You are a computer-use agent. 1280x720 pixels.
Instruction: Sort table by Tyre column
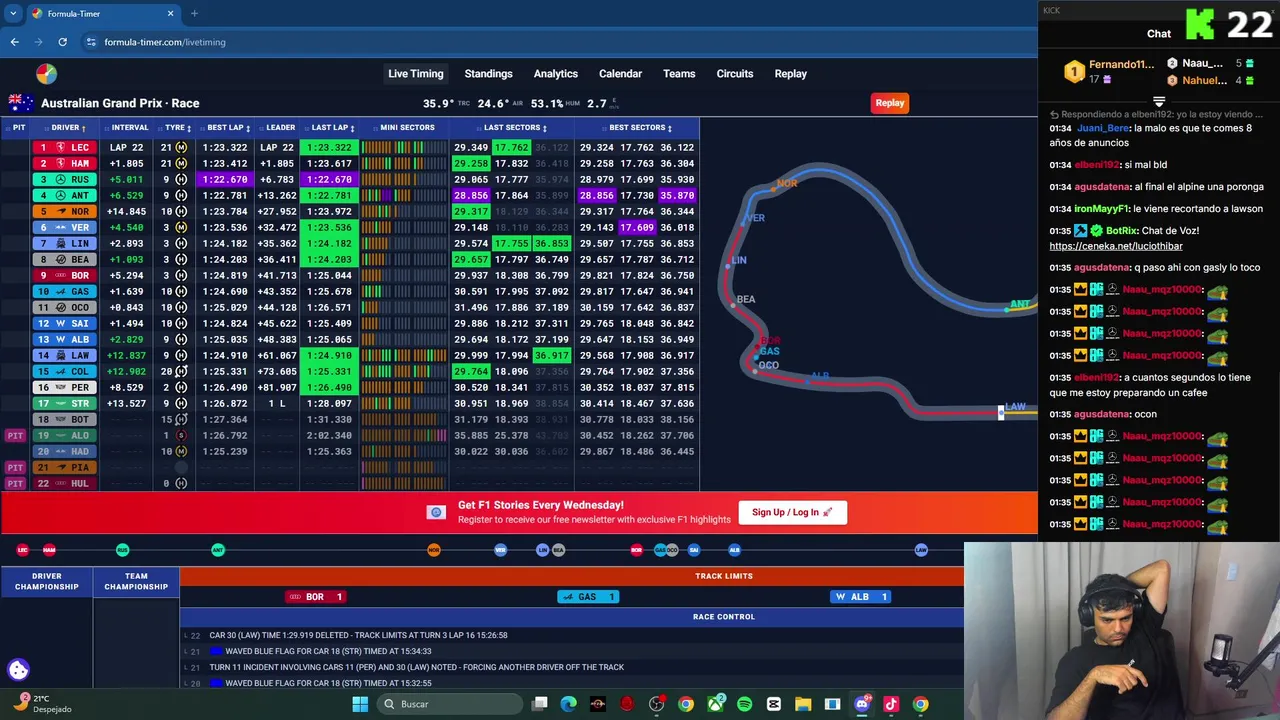pos(178,127)
